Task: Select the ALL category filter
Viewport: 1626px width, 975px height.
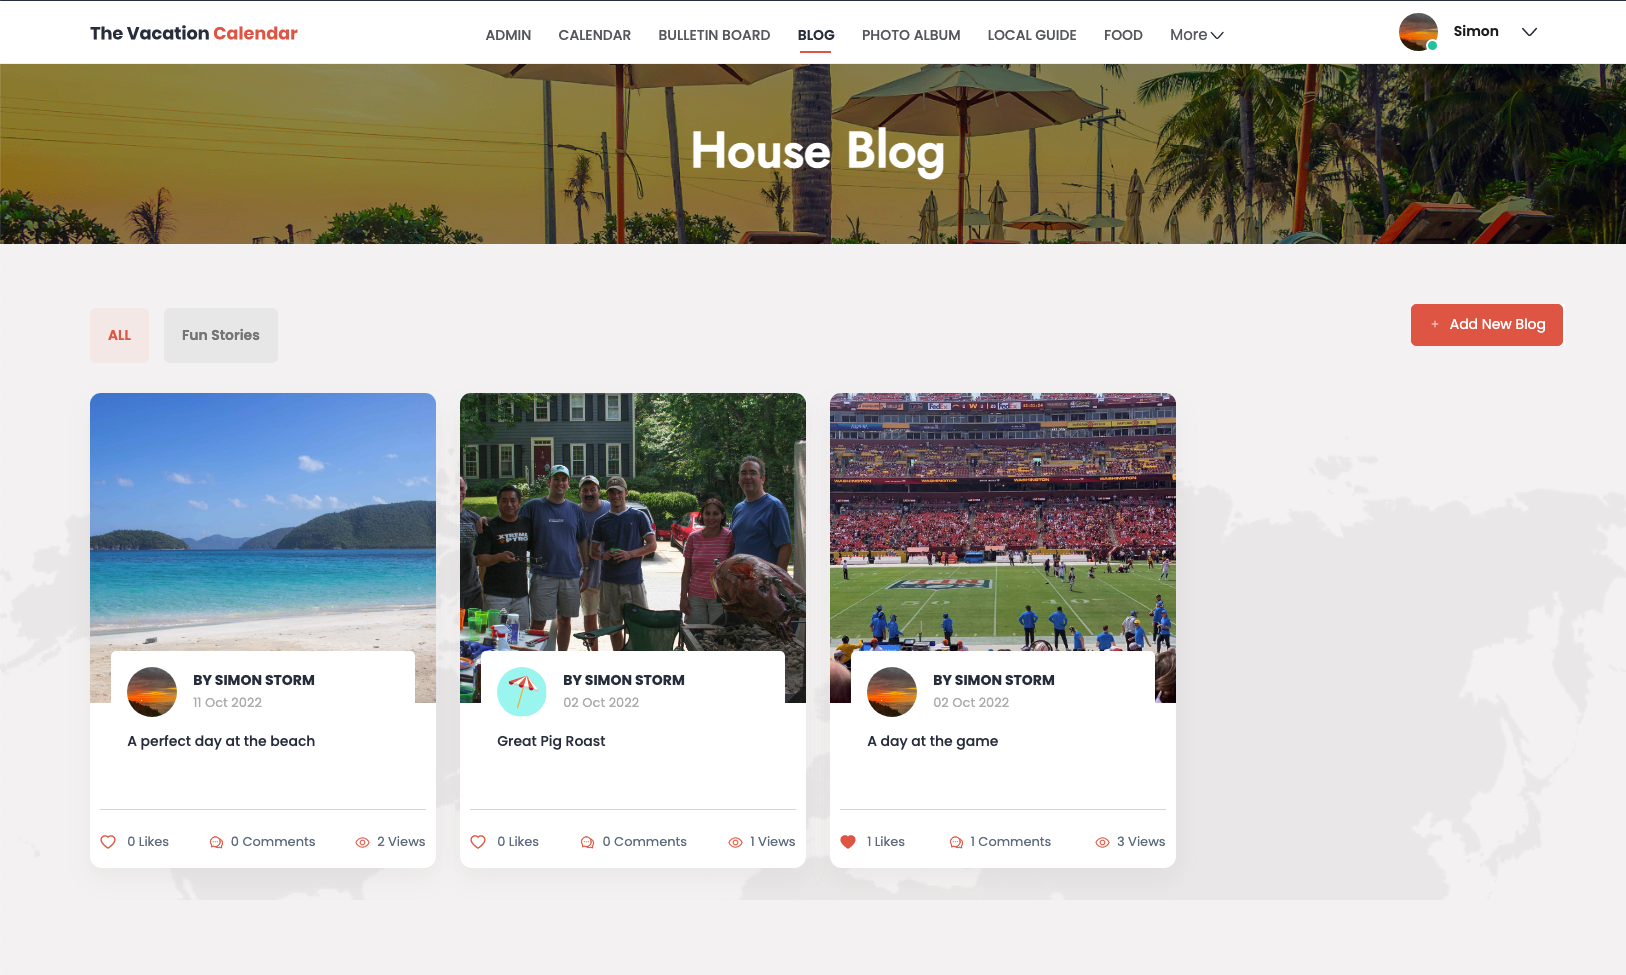Action: tap(119, 335)
